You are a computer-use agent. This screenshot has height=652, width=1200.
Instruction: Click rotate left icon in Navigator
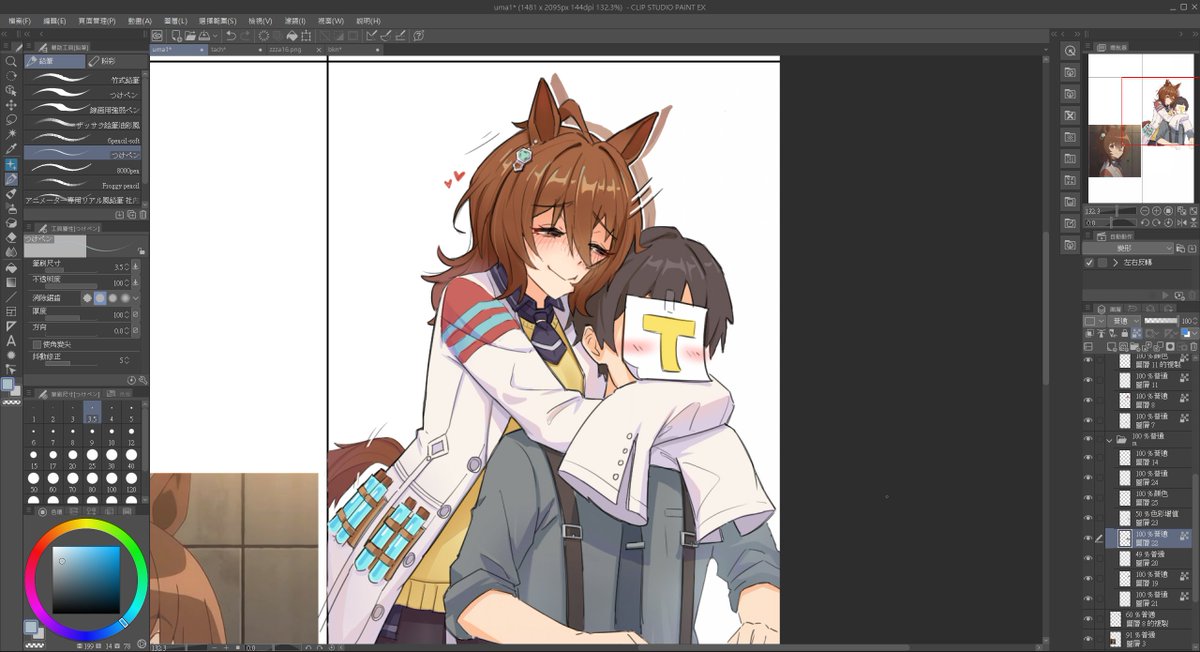1145,222
